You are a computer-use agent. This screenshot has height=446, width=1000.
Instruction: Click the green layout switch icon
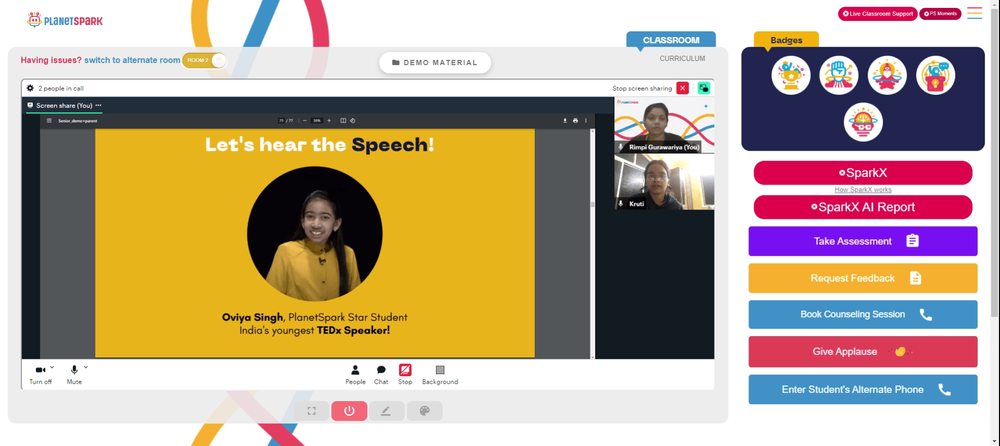(703, 88)
